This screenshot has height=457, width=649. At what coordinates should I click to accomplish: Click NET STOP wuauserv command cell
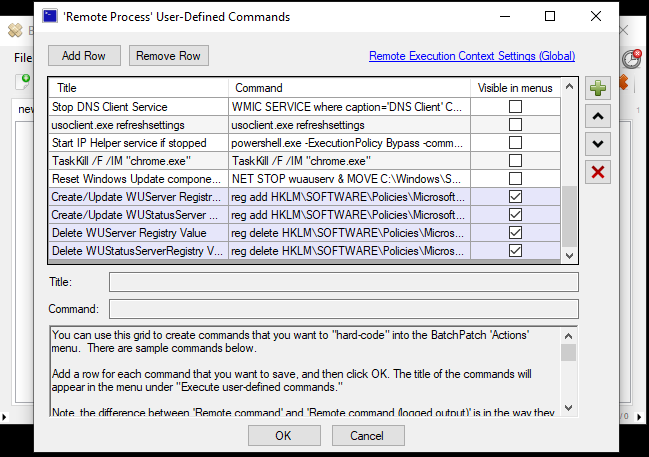point(349,179)
